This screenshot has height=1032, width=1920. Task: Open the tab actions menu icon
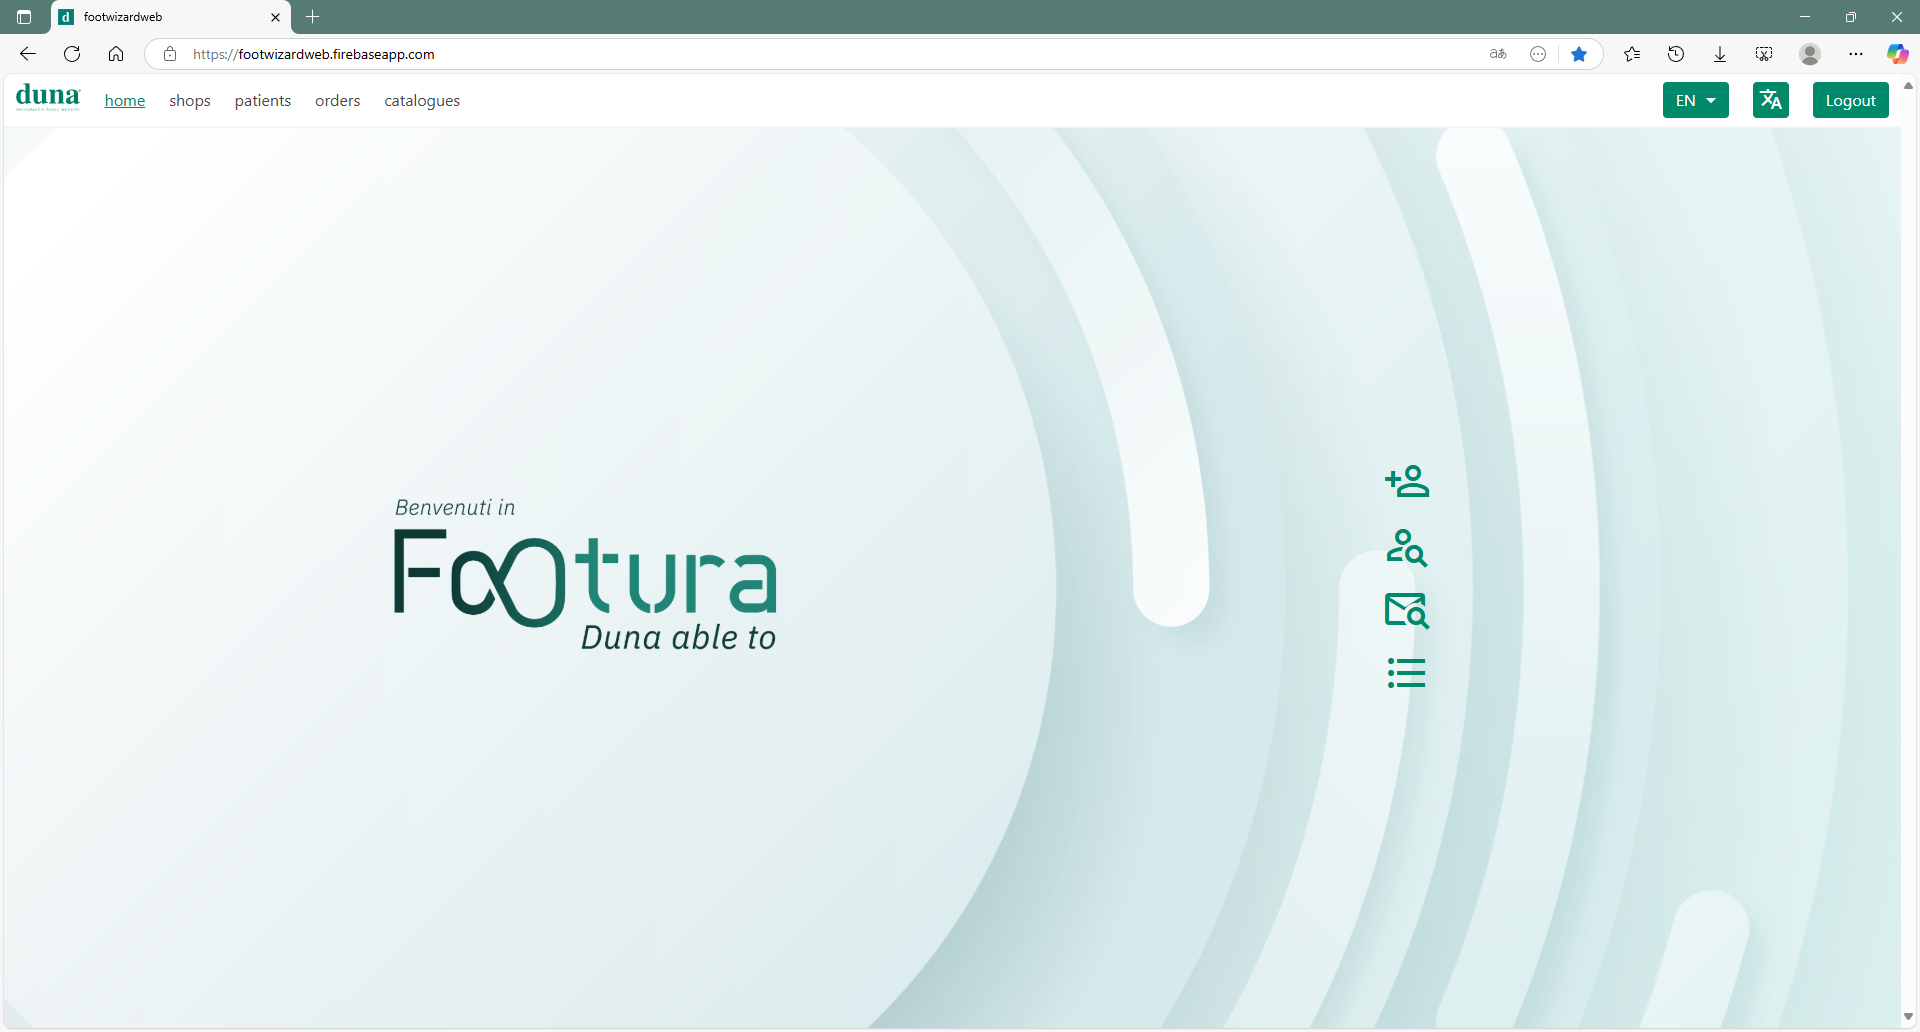point(24,17)
